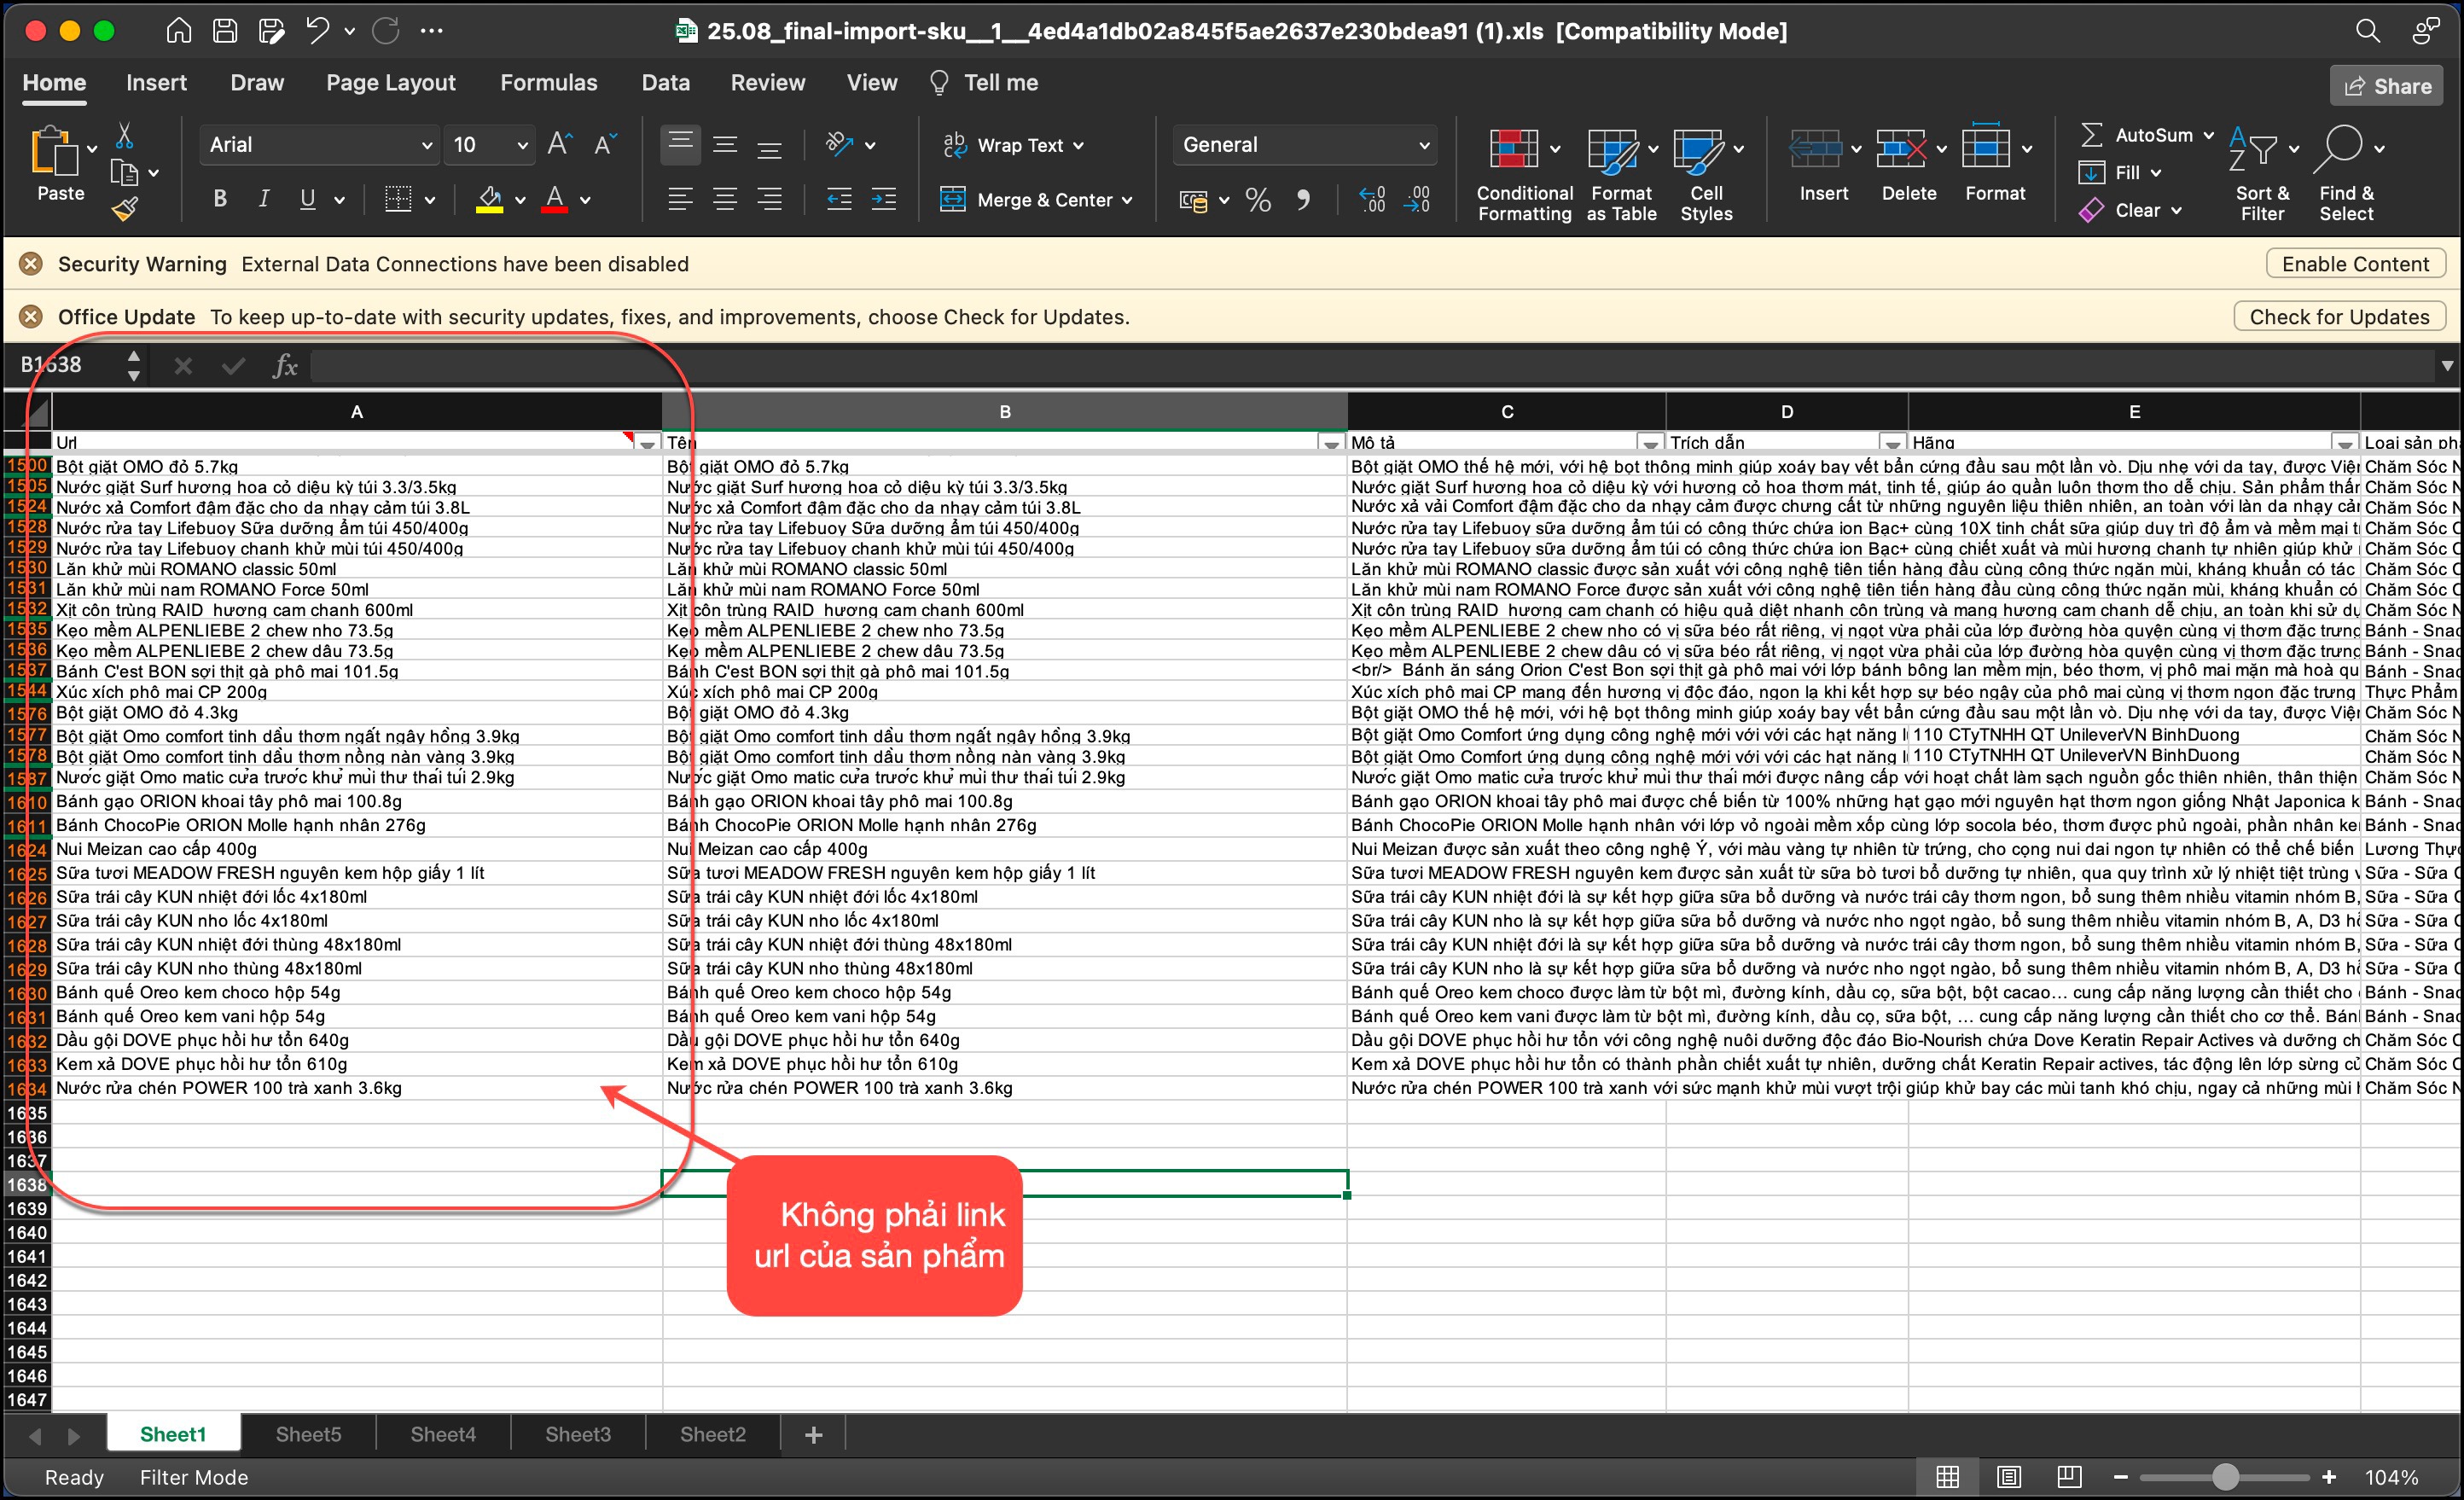Open the Formulas ribbon tab
This screenshot has width=2464, height=1500.
click(548, 83)
